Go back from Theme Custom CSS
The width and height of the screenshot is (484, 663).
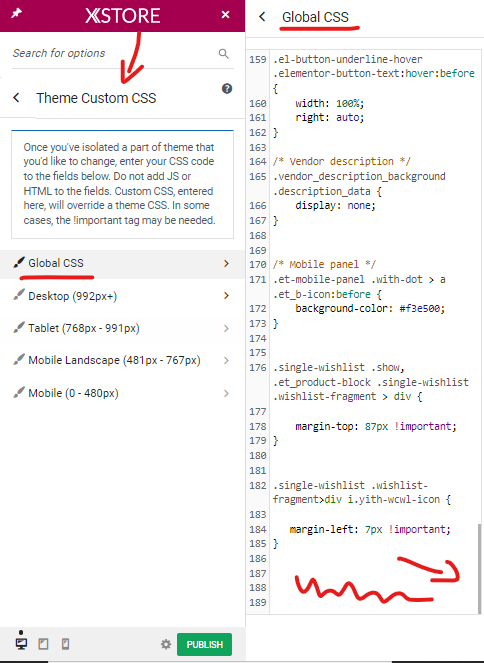tap(16, 98)
